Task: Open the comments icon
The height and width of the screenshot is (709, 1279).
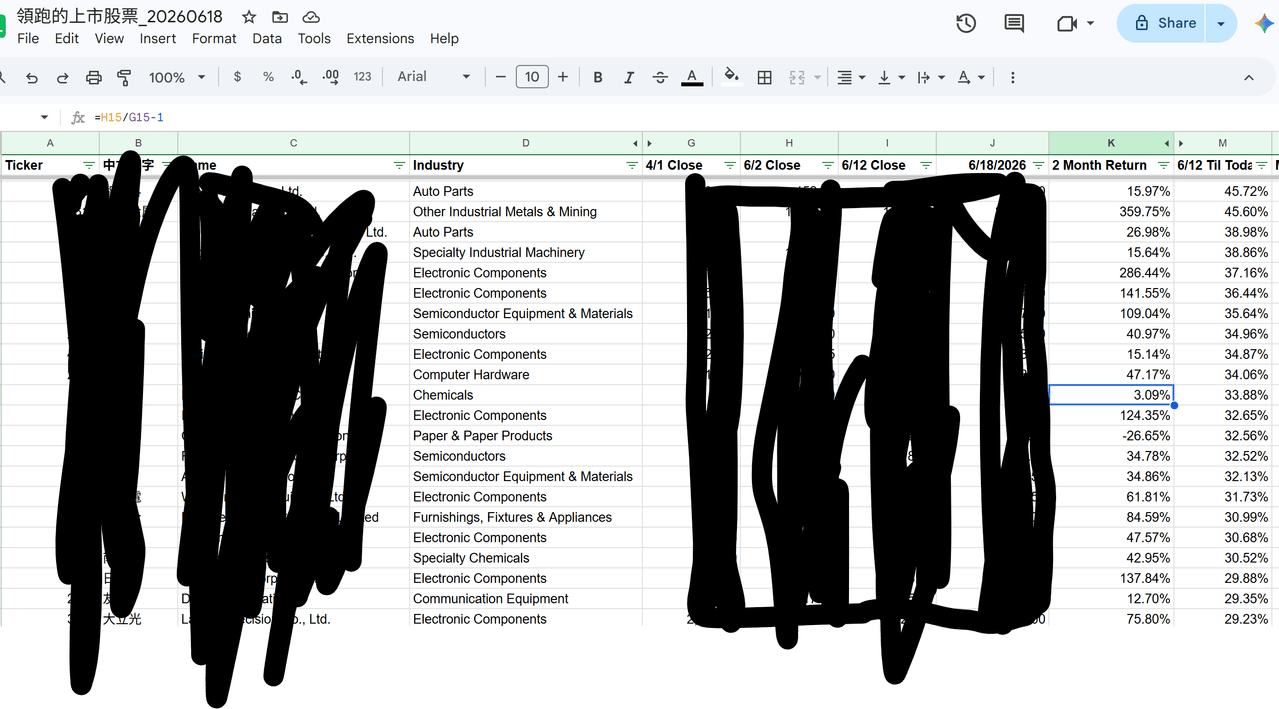Action: coord(1014,23)
